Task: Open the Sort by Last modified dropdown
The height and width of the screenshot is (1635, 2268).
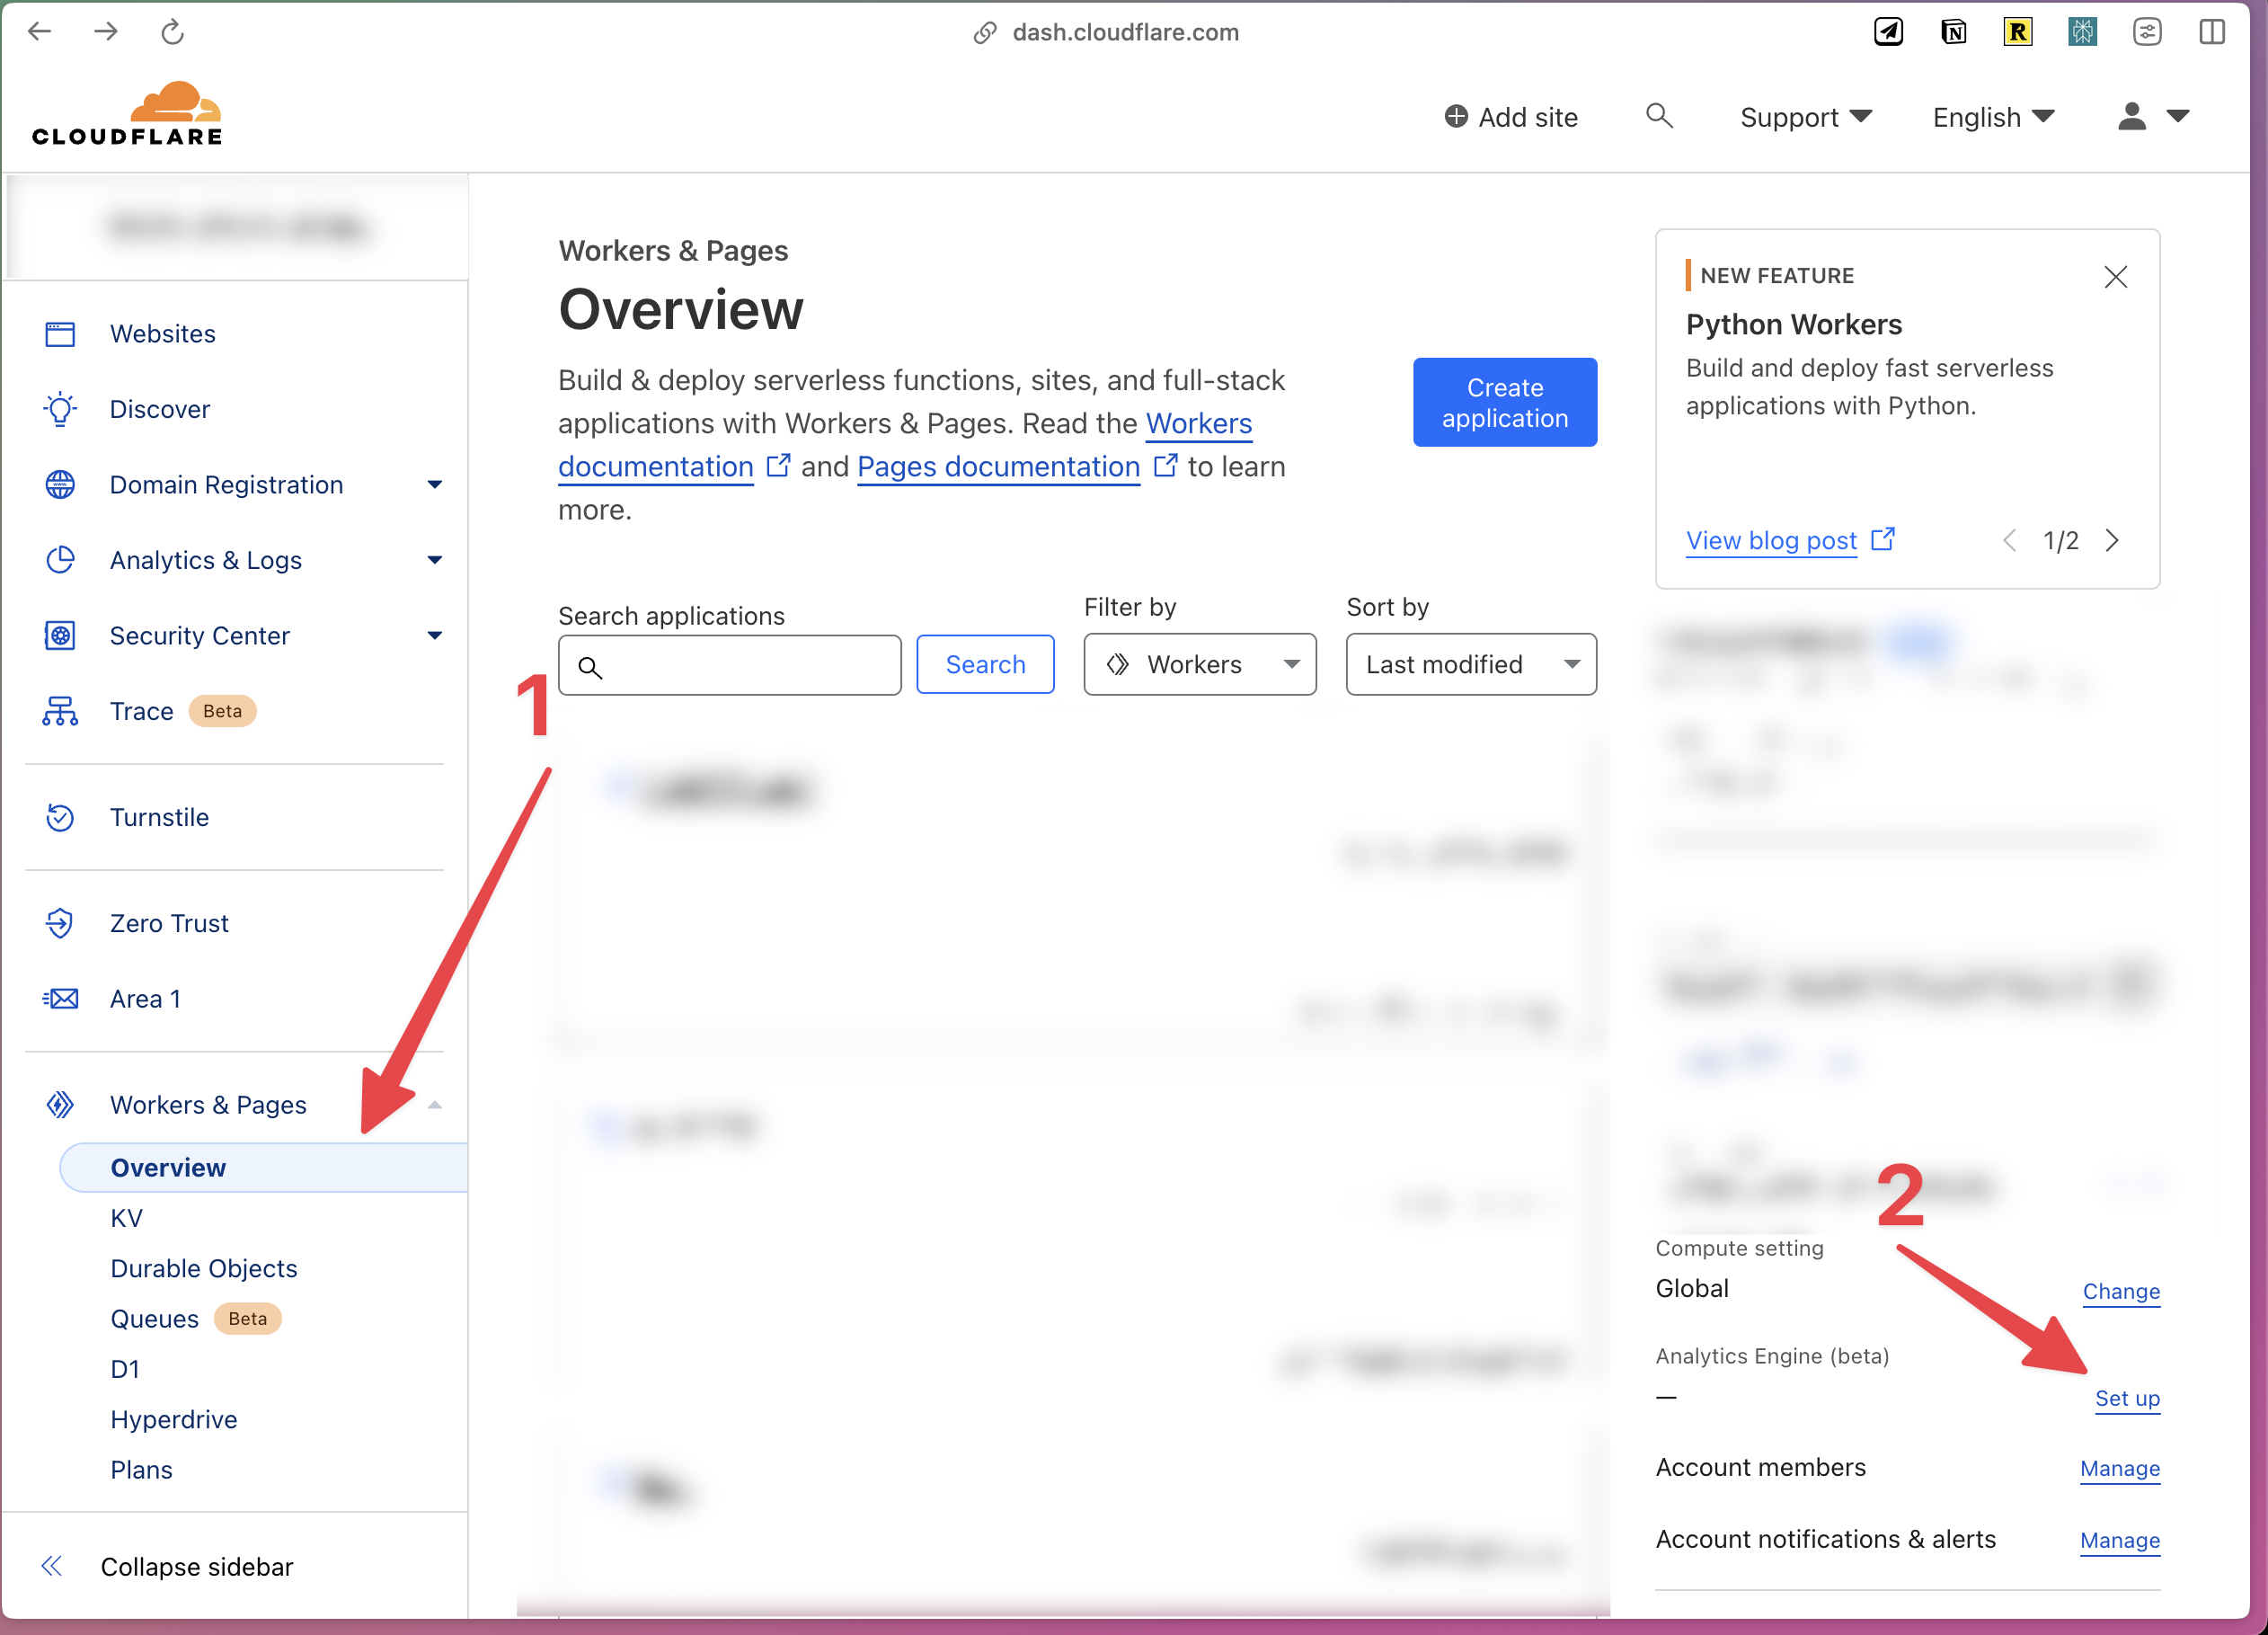Action: (1470, 664)
